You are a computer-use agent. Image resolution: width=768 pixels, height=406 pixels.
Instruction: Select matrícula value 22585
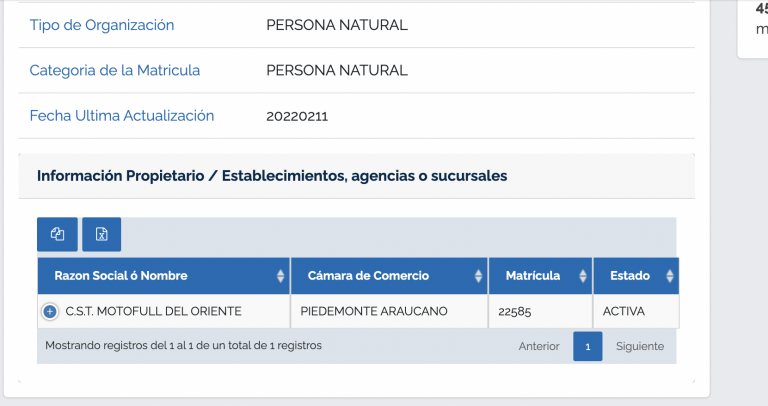click(x=514, y=312)
